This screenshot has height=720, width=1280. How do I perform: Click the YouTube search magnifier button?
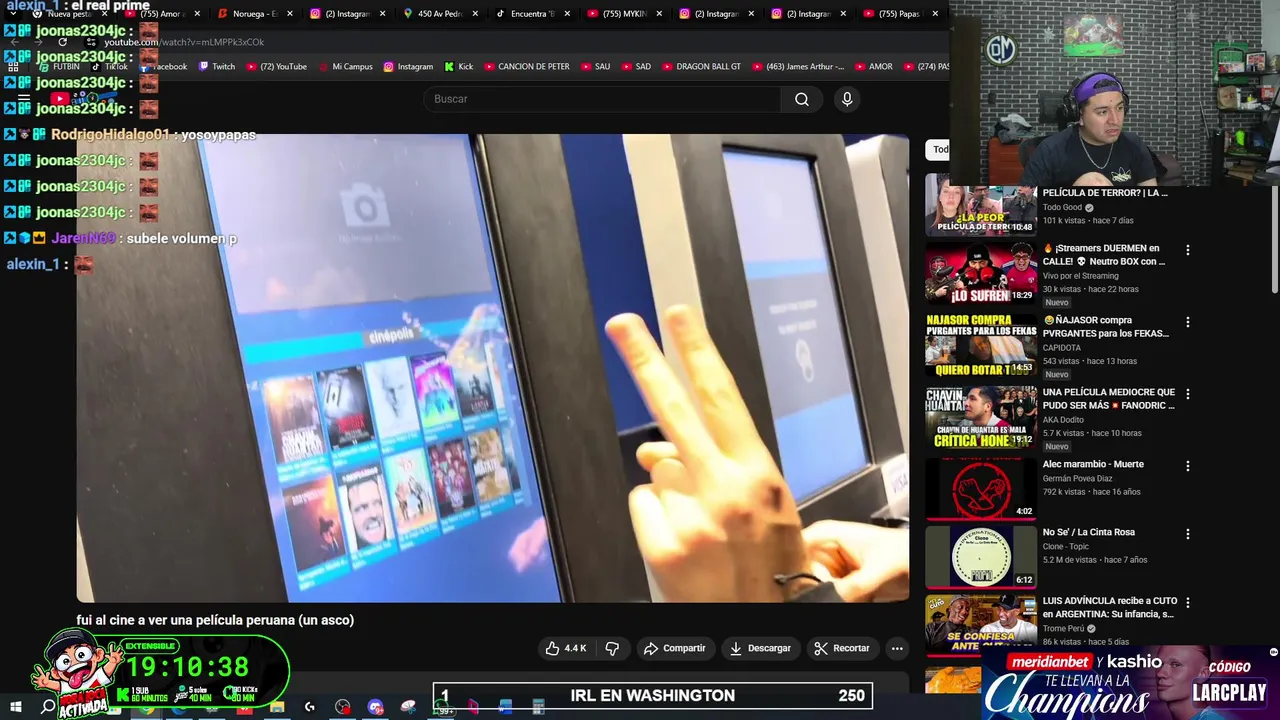[x=801, y=99]
